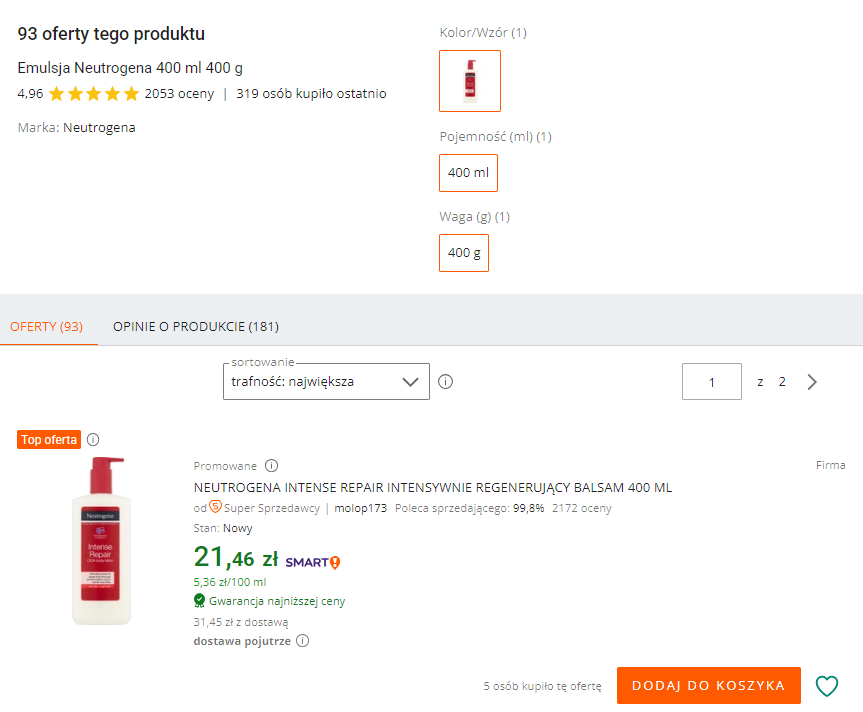Go to next page using right chevron
This screenshot has height=712, width=863.
pyautogui.click(x=811, y=381)
